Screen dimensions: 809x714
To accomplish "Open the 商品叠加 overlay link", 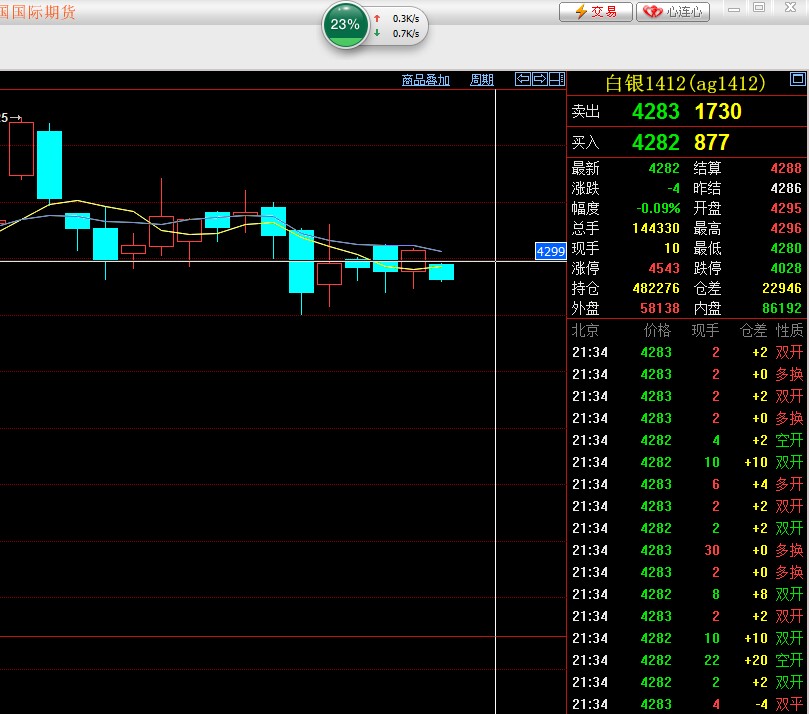I will (x=425, y=80).
